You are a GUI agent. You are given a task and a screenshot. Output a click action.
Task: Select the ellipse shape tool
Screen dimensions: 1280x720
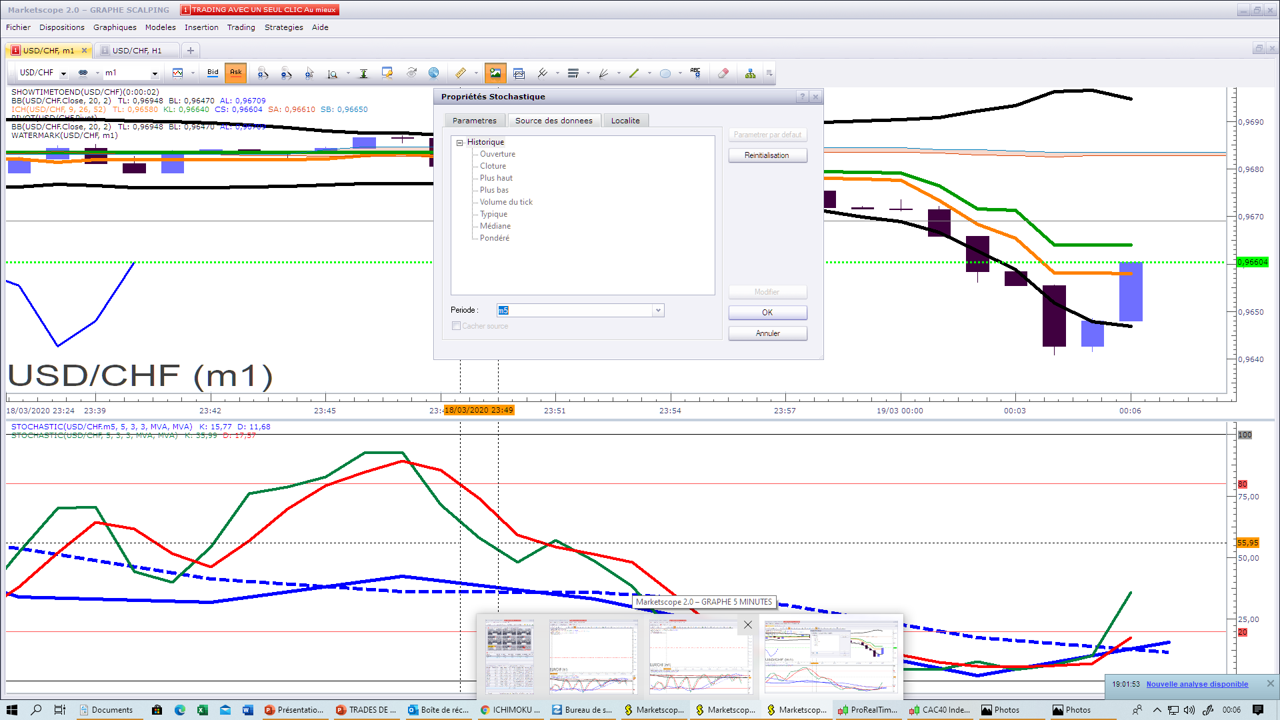665,73
